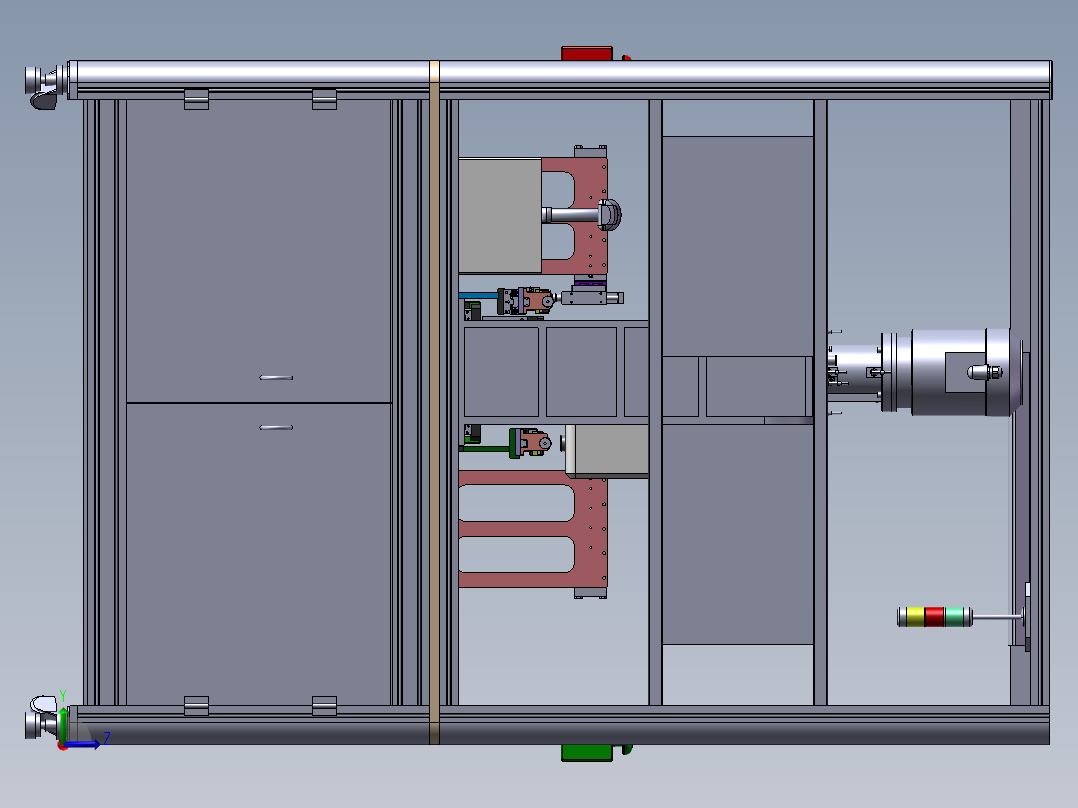This screenshot has height=808, width=1078.
Task: Select the bottom-left caster wheel
Action: tap(41, 718)
